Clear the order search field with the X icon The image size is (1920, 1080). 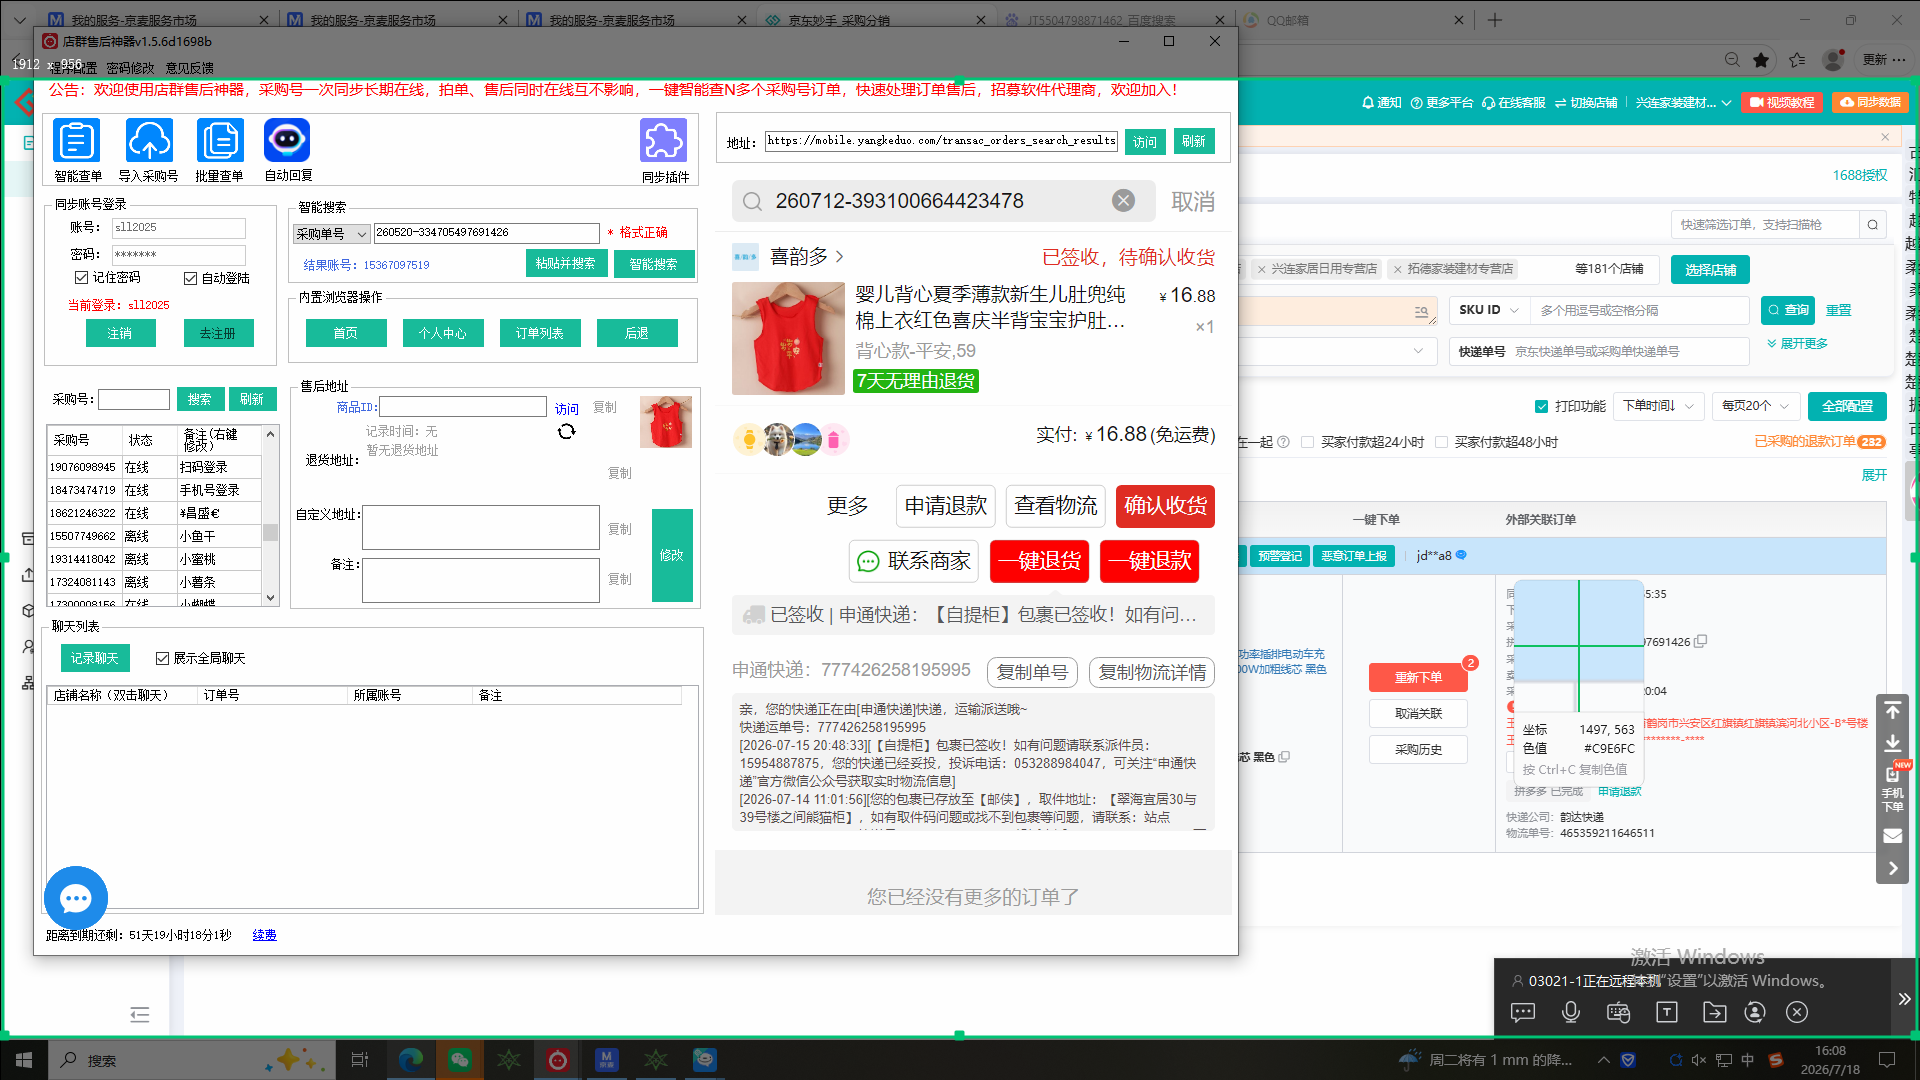coord(1123,201)
